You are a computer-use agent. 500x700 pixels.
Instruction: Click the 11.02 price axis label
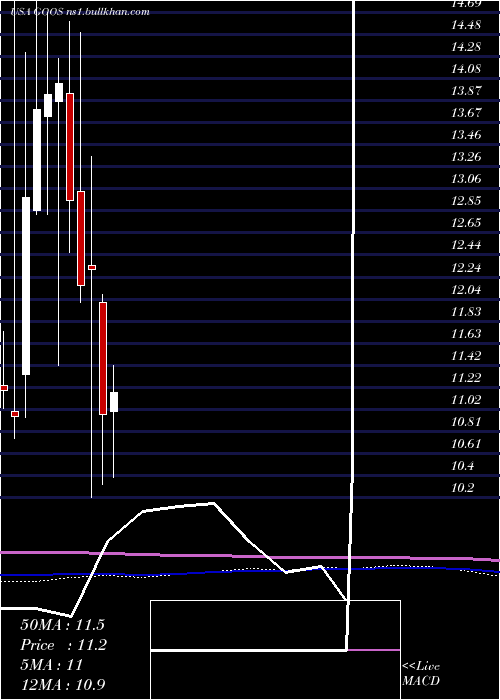click(x=466, y=400)
